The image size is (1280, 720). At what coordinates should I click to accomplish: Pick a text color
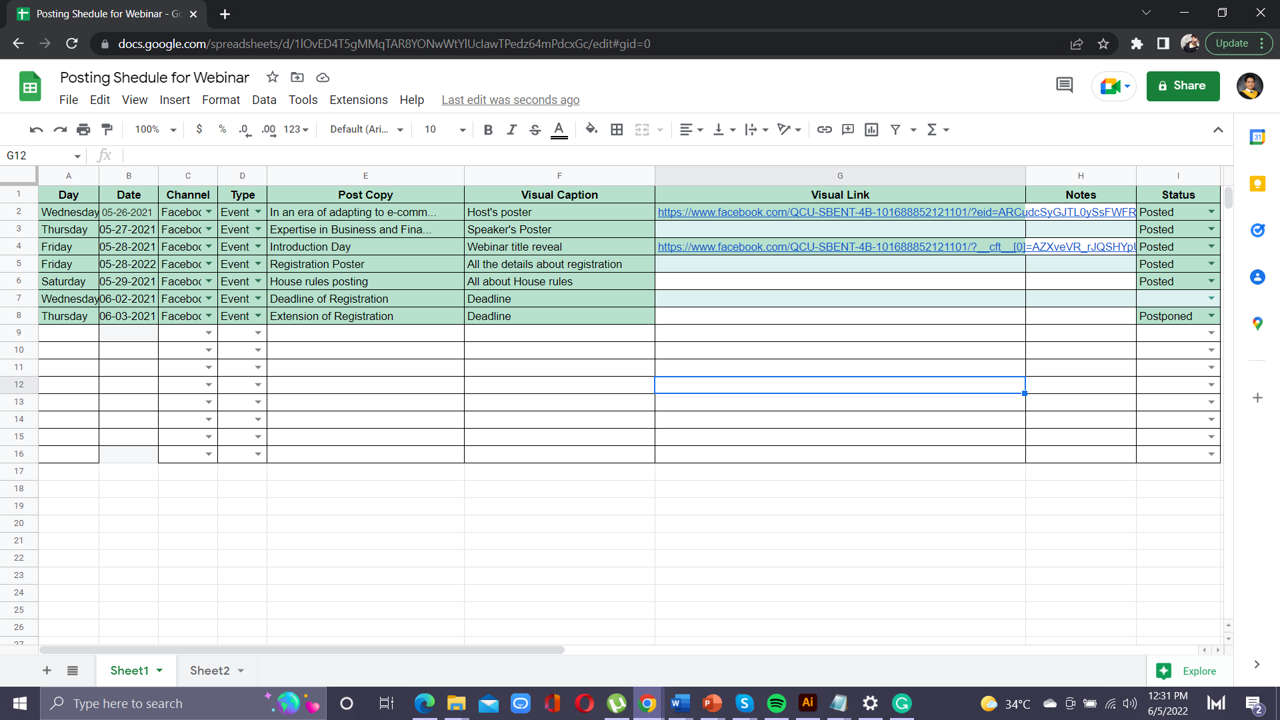click(x=559, y=130)
